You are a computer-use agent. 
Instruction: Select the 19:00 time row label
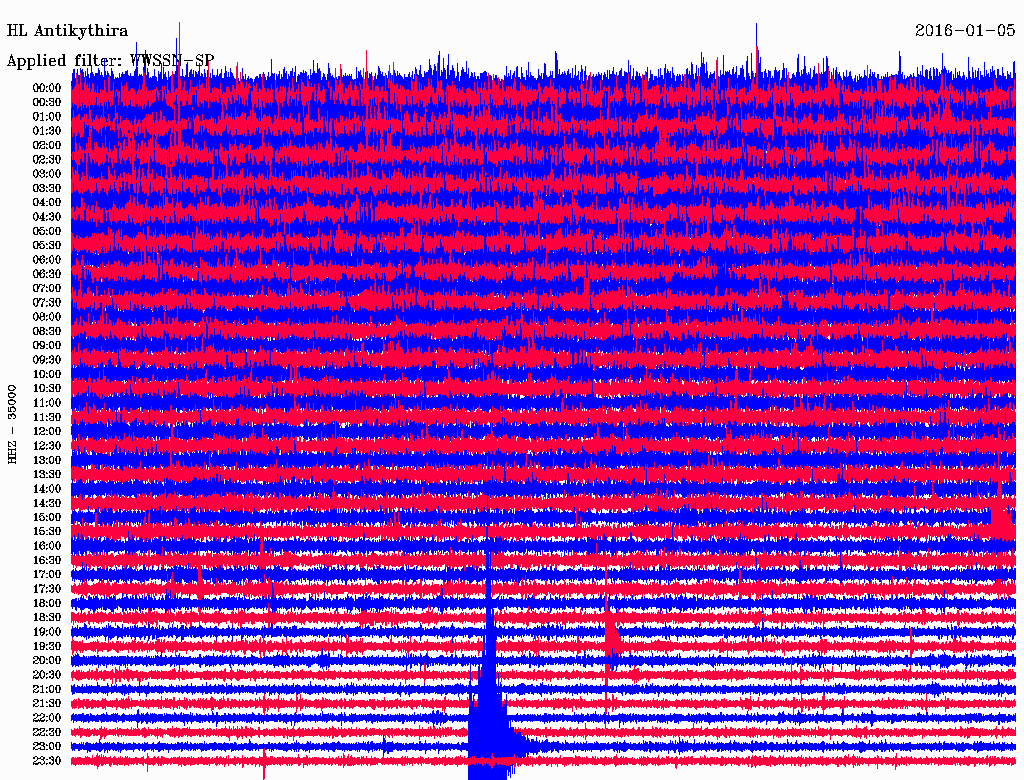point(47,632)
